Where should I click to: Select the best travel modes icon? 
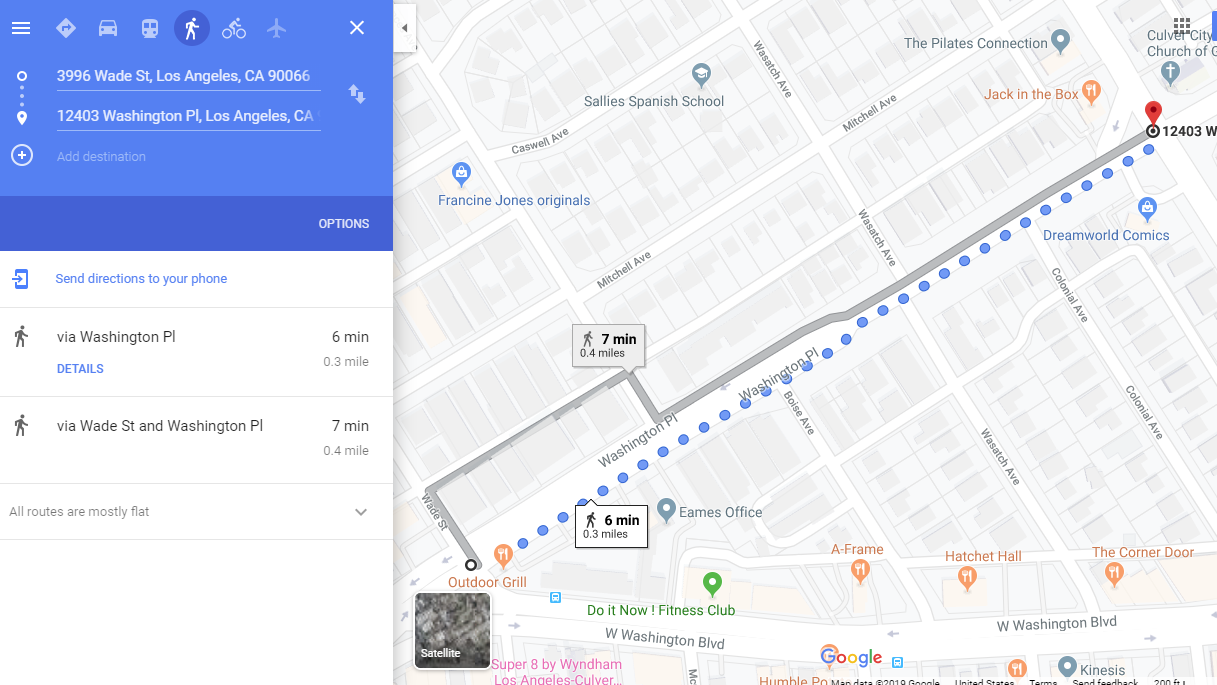click(x=66, y=28)
